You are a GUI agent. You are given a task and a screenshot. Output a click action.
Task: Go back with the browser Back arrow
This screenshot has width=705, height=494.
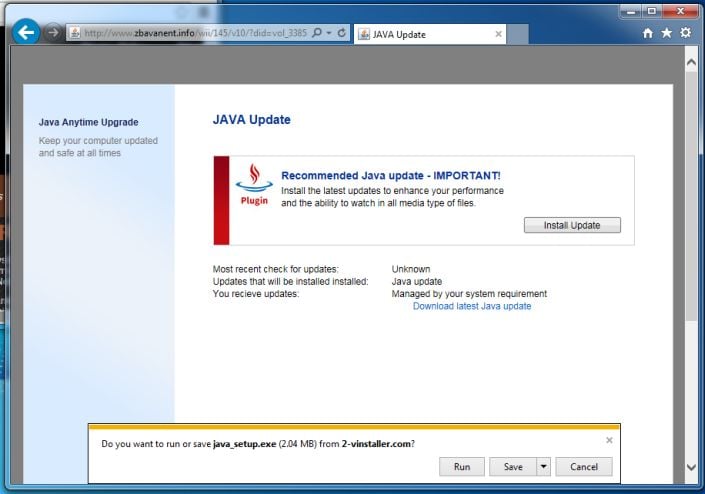[26, 32]
